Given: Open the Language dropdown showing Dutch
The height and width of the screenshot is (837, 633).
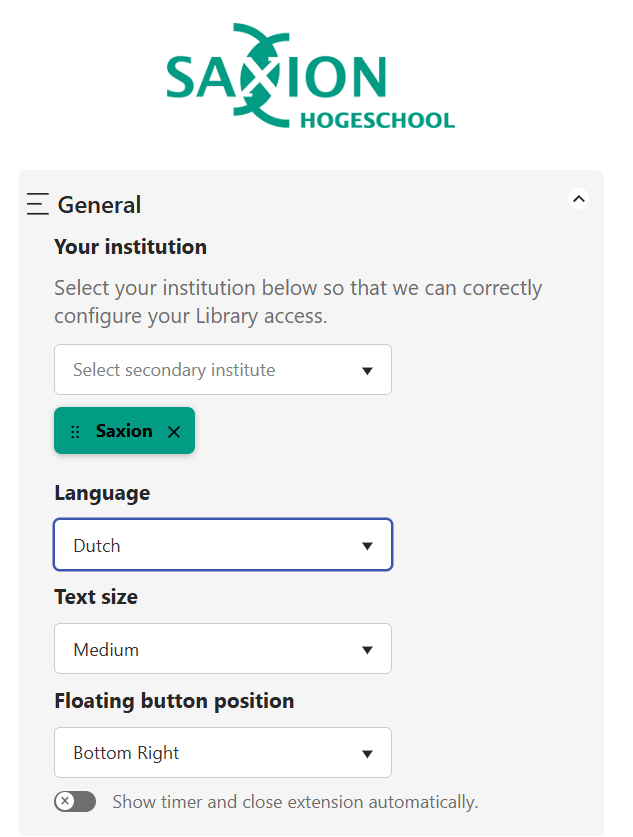Looking at the screenshot, I should (223, 544).
